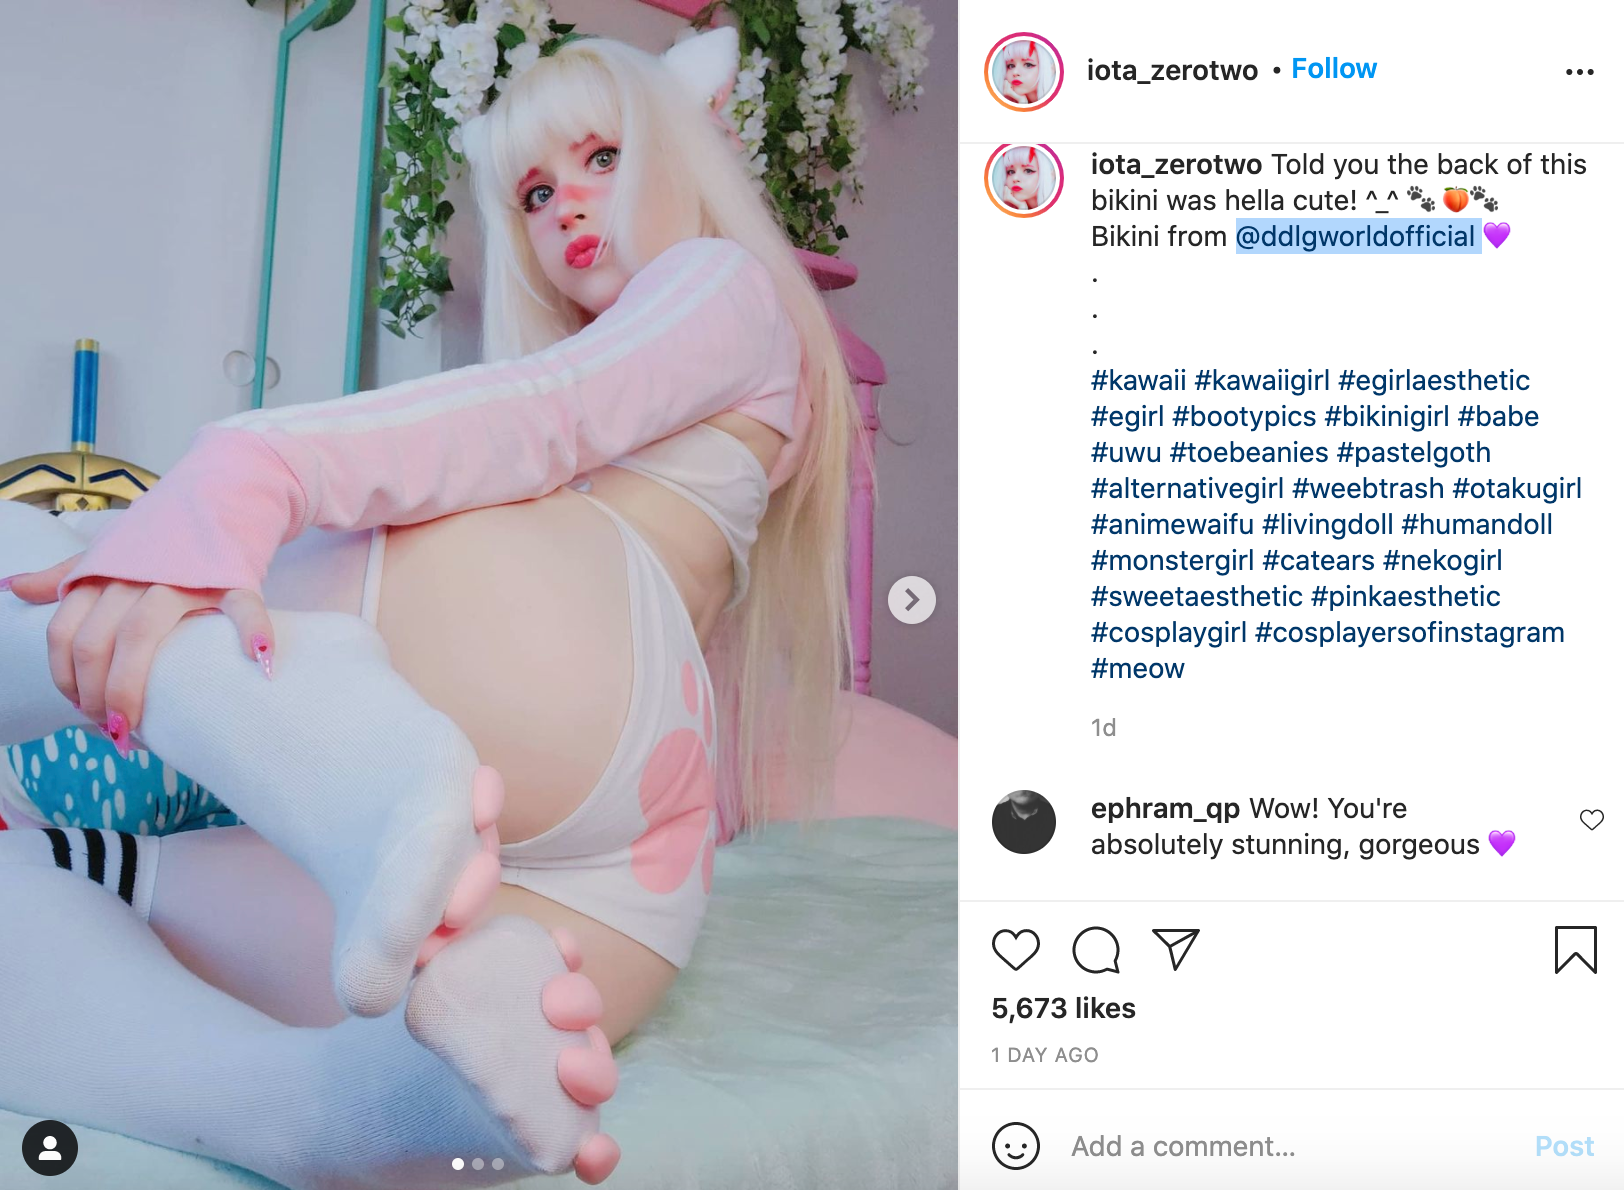Select second carousel dot indicator

click(478, 1164)
